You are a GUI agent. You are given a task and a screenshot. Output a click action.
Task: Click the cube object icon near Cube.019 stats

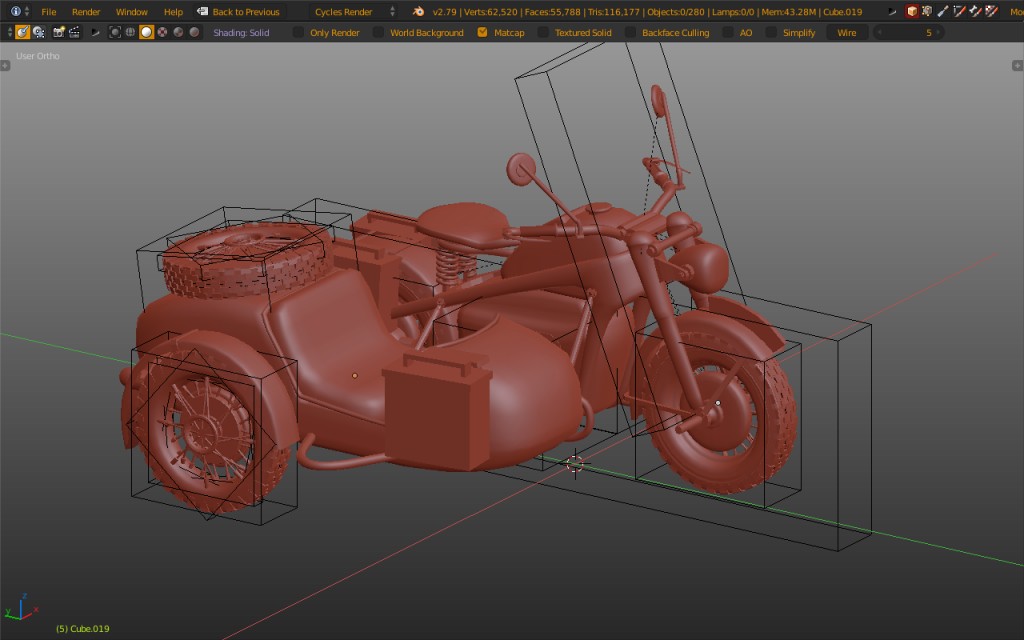(912, 11)
